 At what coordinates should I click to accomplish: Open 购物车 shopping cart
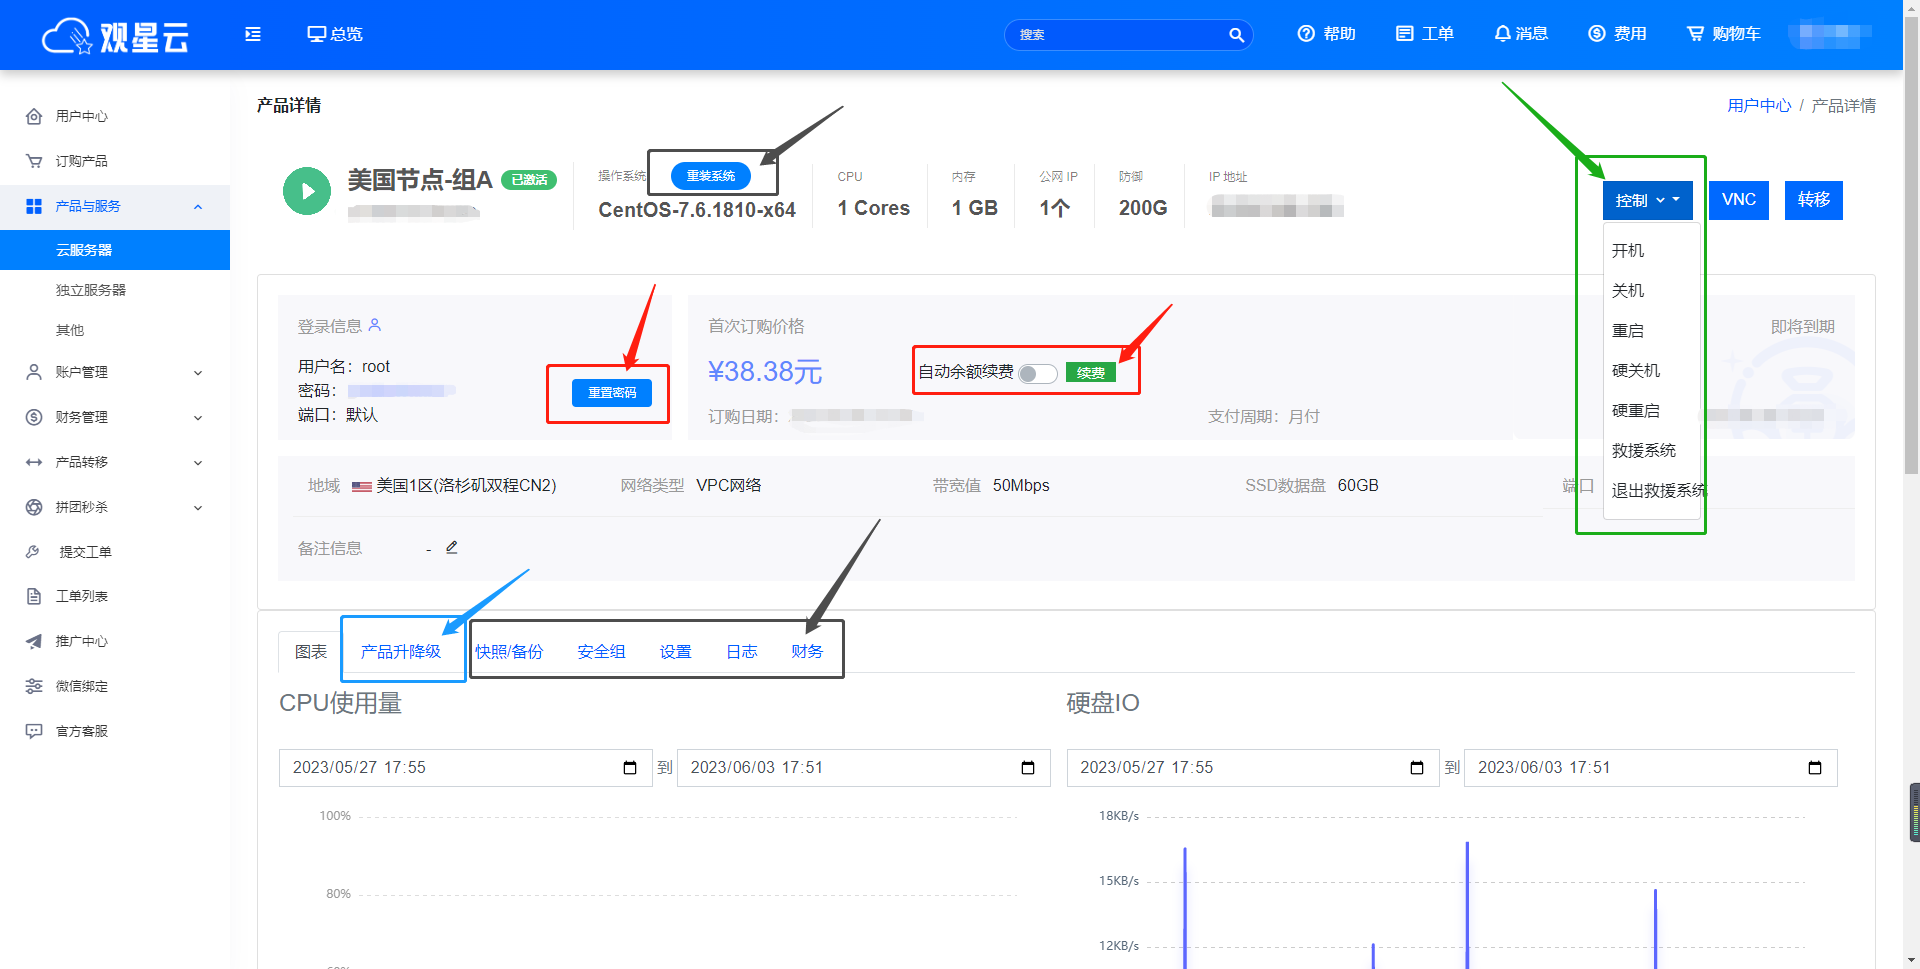point(1723,34)
